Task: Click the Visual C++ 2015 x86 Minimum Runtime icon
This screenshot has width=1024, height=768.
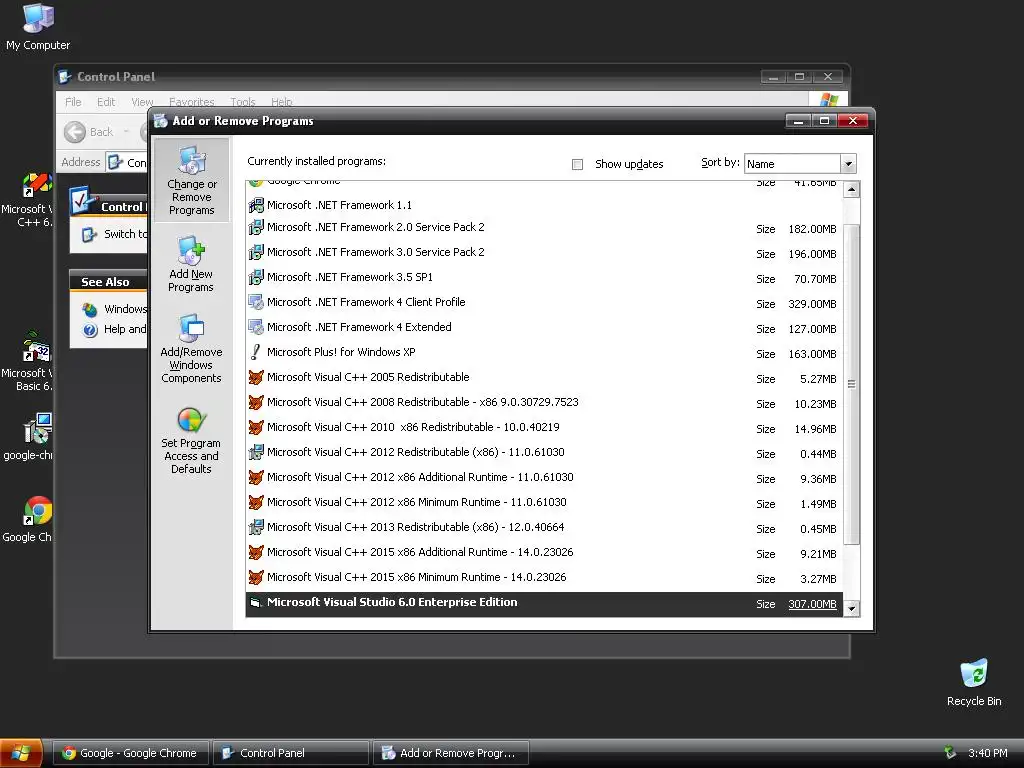Action: coord(256,577)
